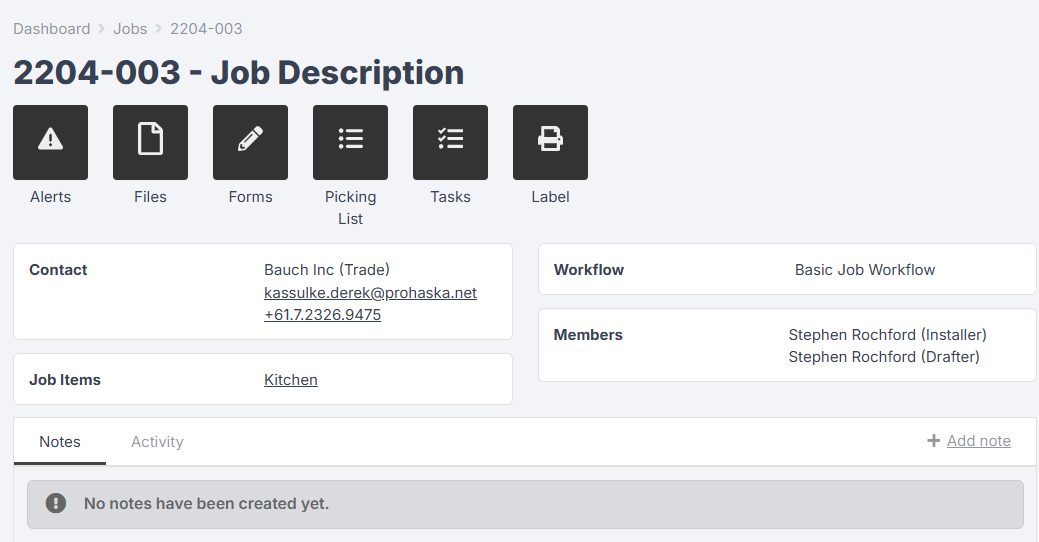This screenshot has width=1039, height=542.
Task: Click the Contact field label
Action: coord(58,270)
